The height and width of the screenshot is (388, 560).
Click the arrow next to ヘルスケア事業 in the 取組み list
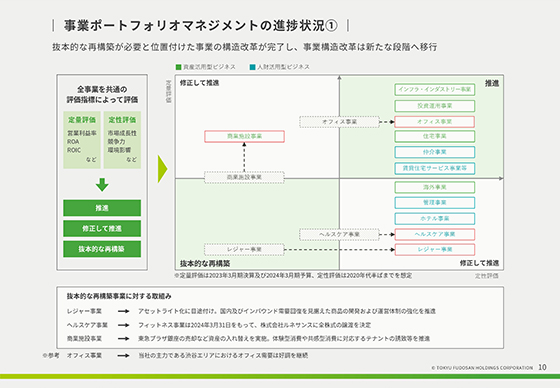124,325
